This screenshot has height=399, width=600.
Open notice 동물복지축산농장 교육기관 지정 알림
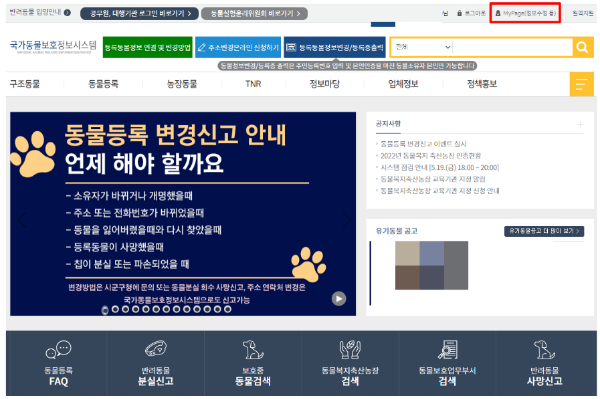pos(433,179)
